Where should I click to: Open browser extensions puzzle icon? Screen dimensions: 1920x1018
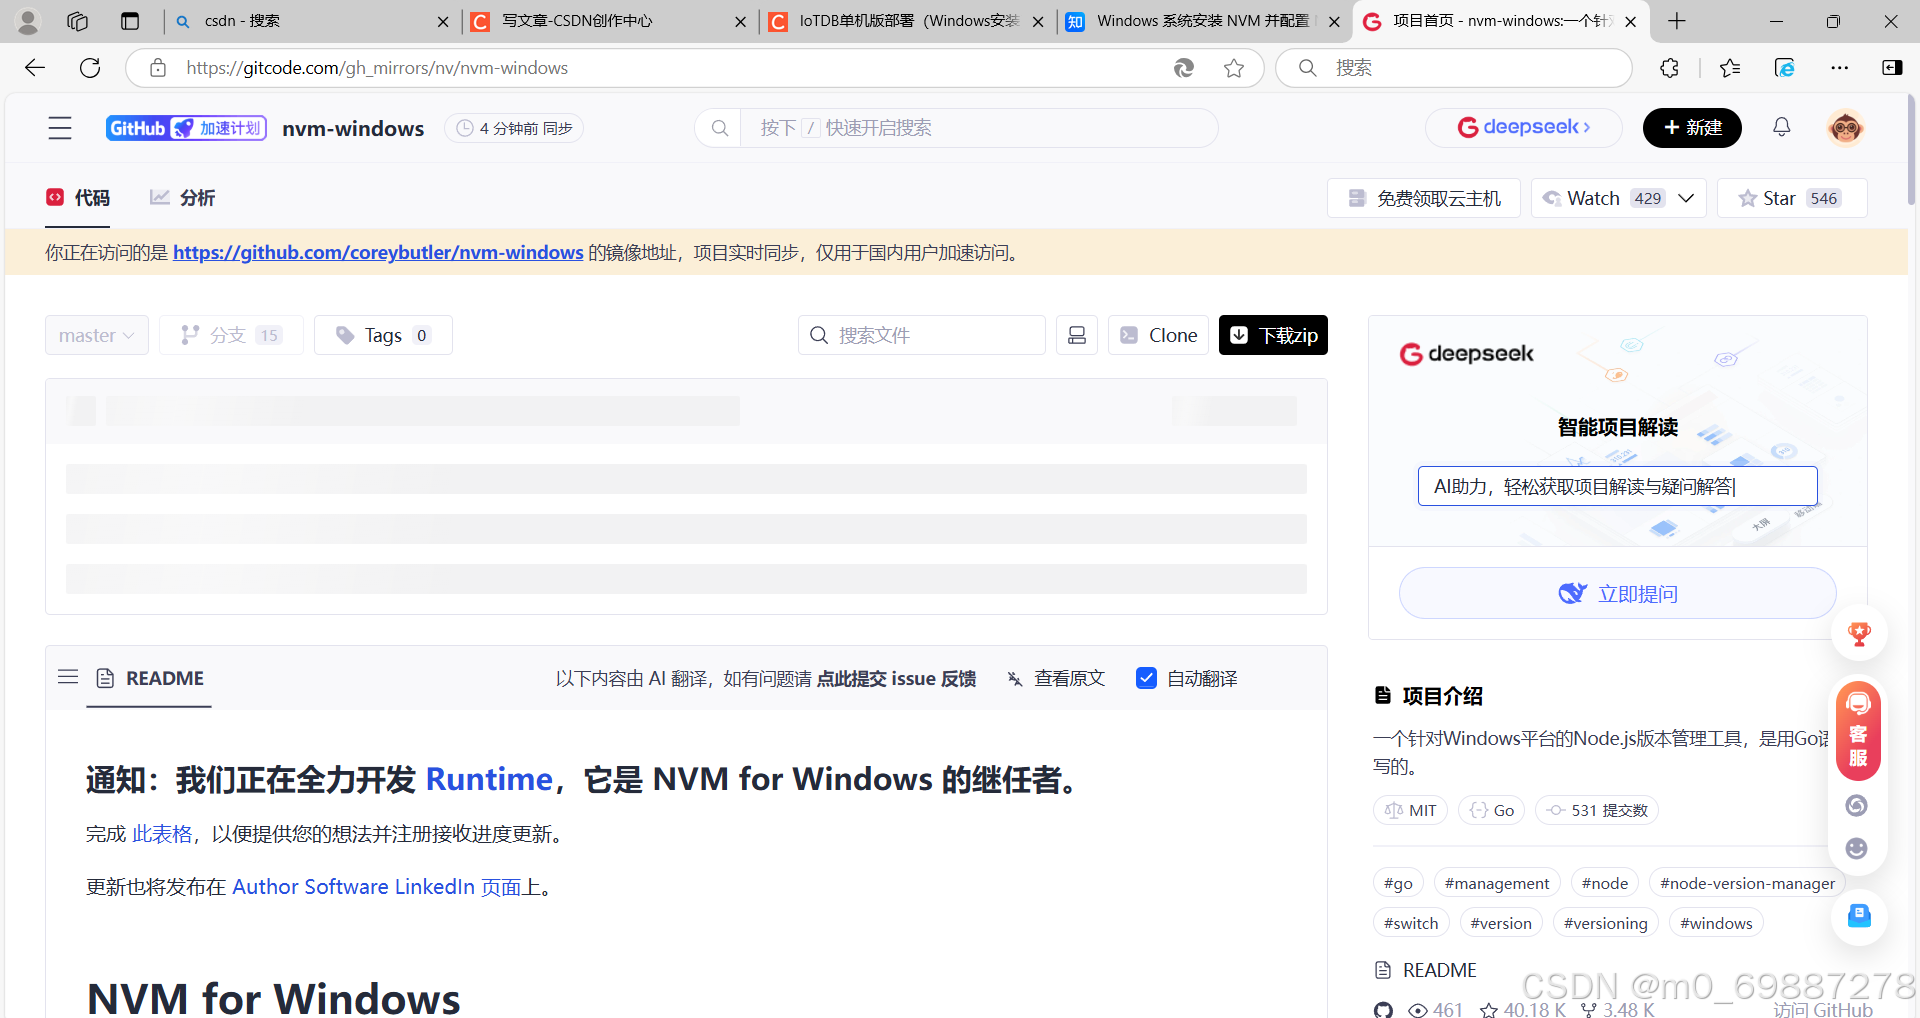pos(1669,67)
